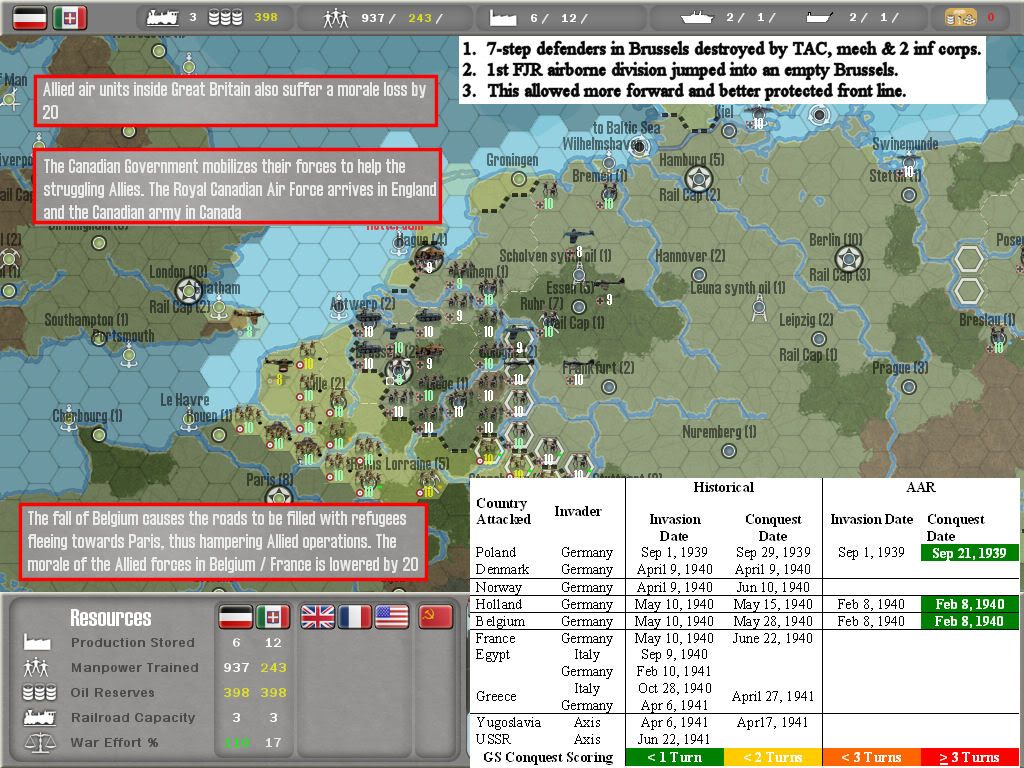This screenshot has width=1024, height=768.
Task: Click the Cherbourg port anchor
Action: tap(69, 420)
